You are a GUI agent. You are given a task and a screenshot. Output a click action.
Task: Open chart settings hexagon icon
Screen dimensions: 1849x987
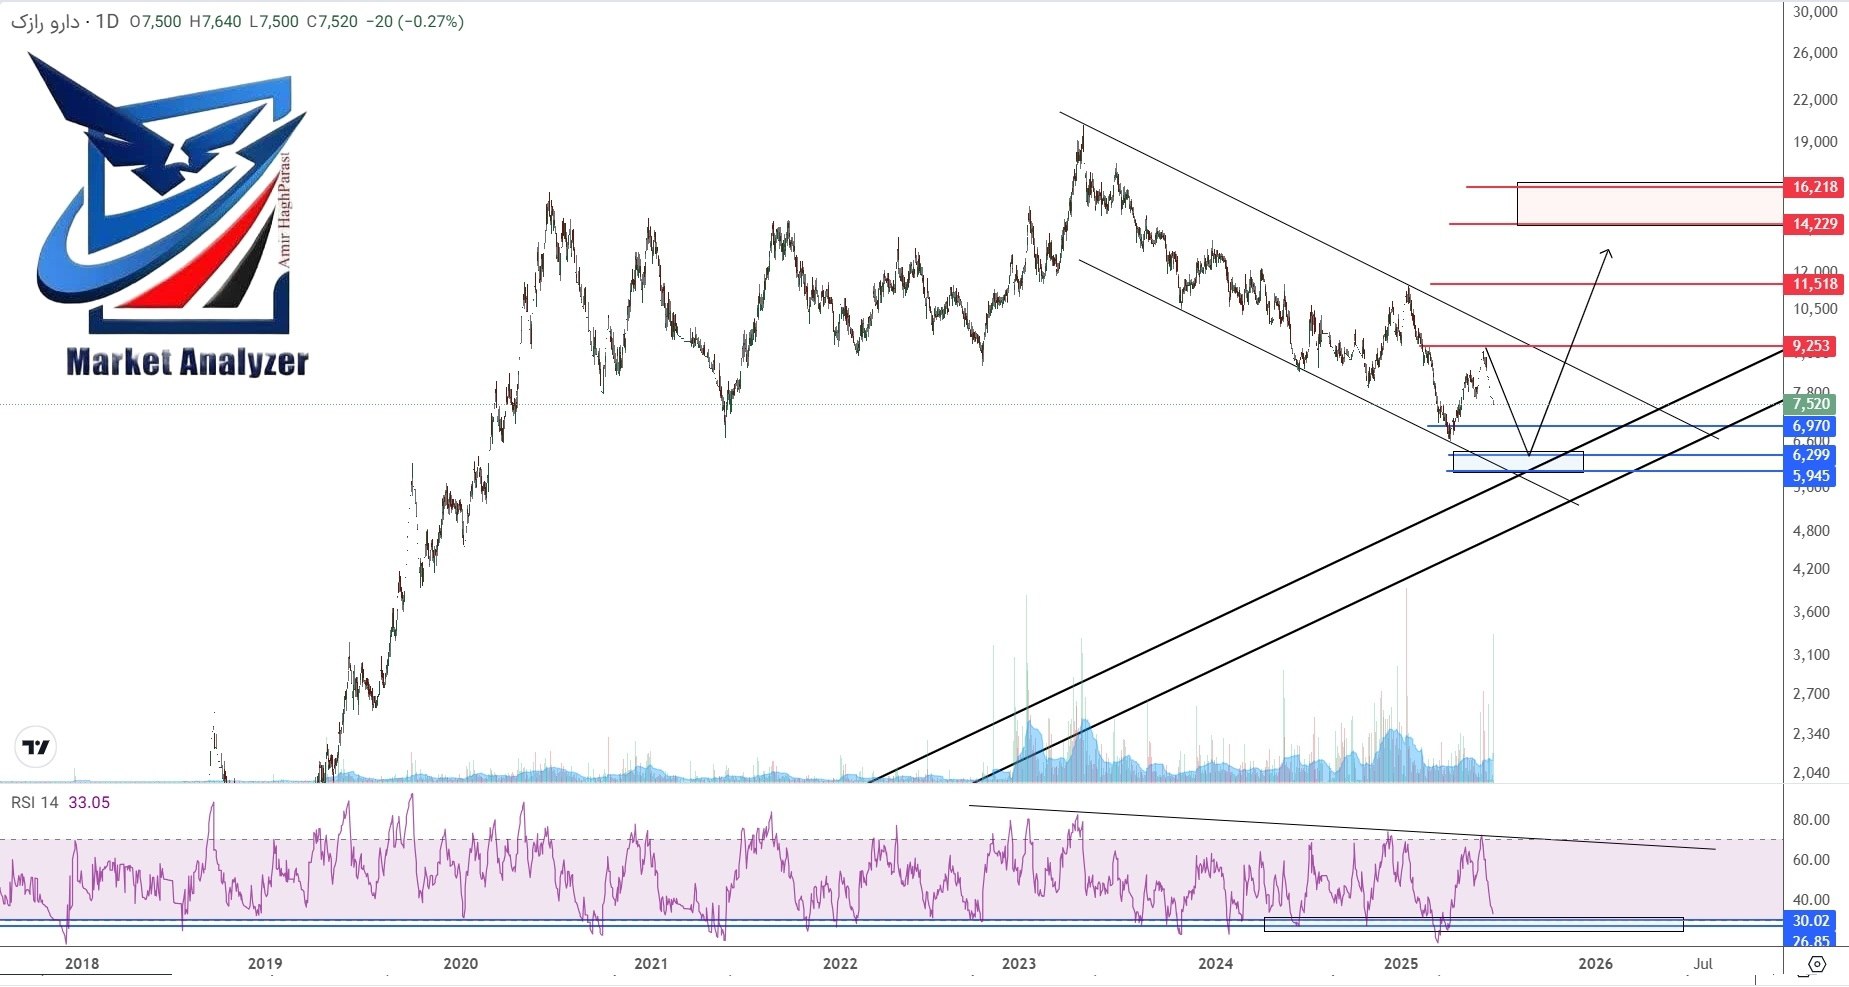tap(1817, 964)
